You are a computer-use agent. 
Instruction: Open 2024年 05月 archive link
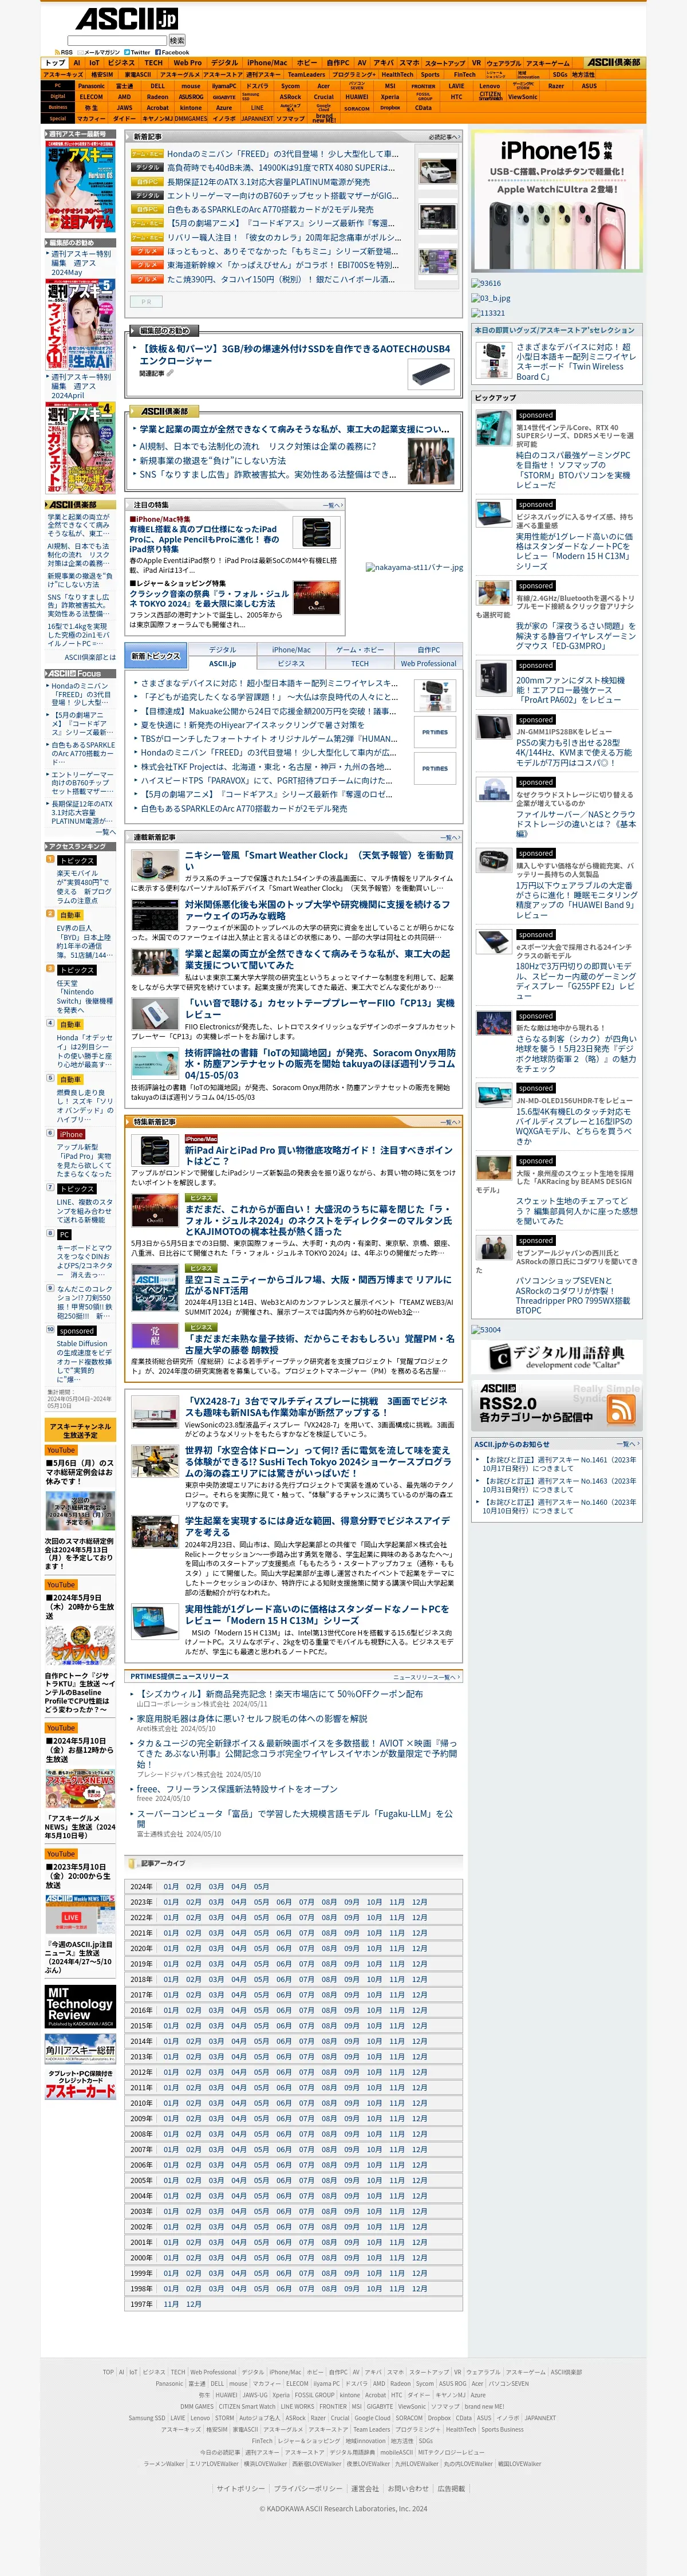pos(261,1887)
